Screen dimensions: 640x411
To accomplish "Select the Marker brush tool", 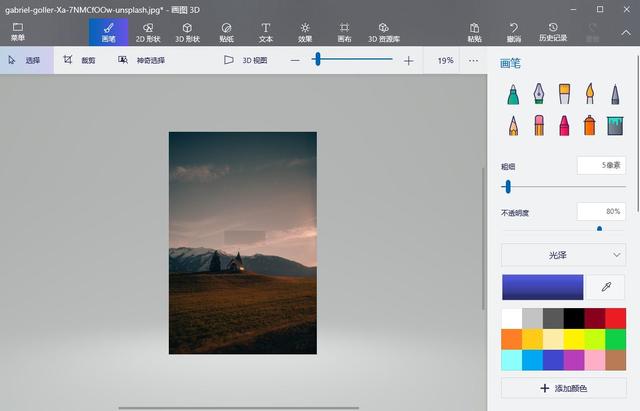I will pyautogui.click(x=512, y=95).
